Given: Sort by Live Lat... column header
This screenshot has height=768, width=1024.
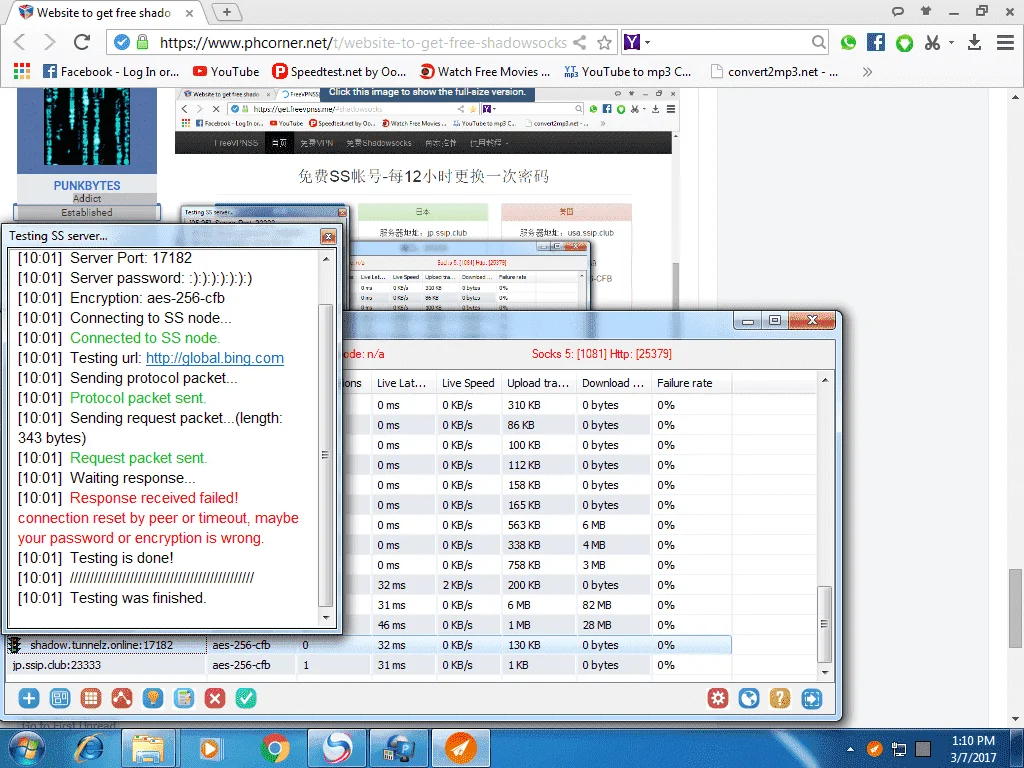Looking at the screenshot, I should (402, 383).
